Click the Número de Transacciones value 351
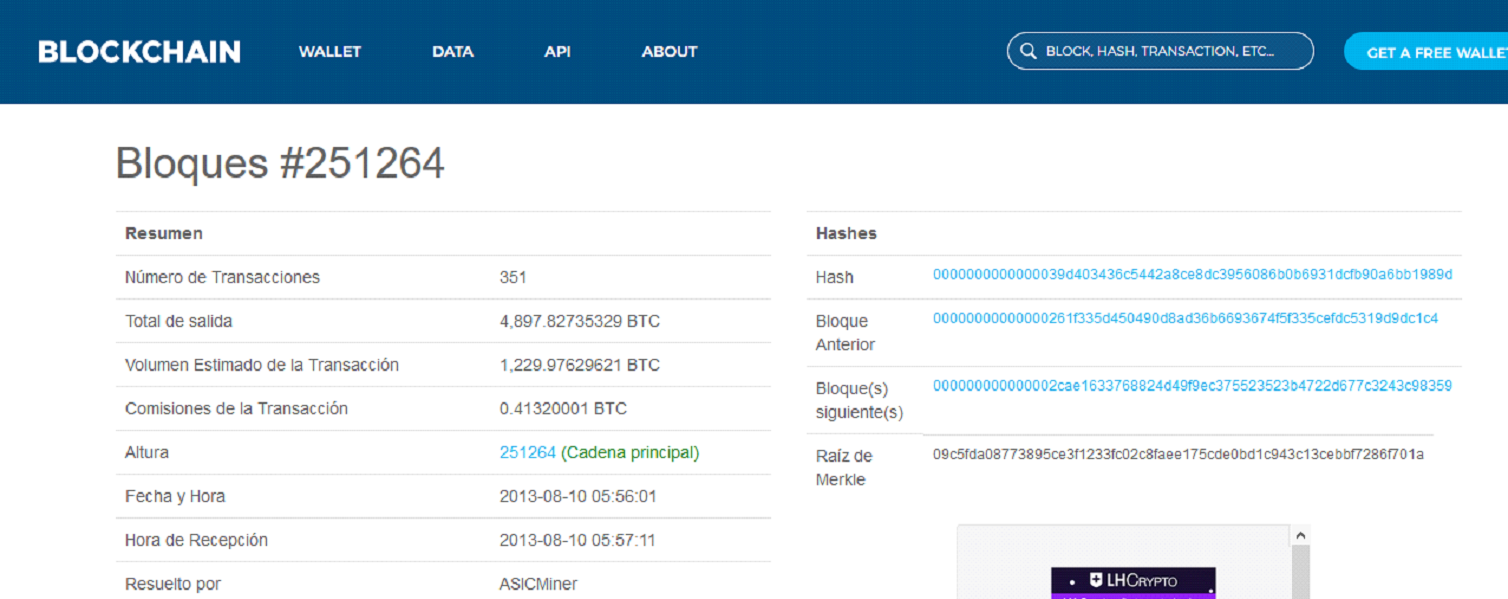Image resolution: width=1508 pixels, height=599 pixels. click(x=512, y=277)
